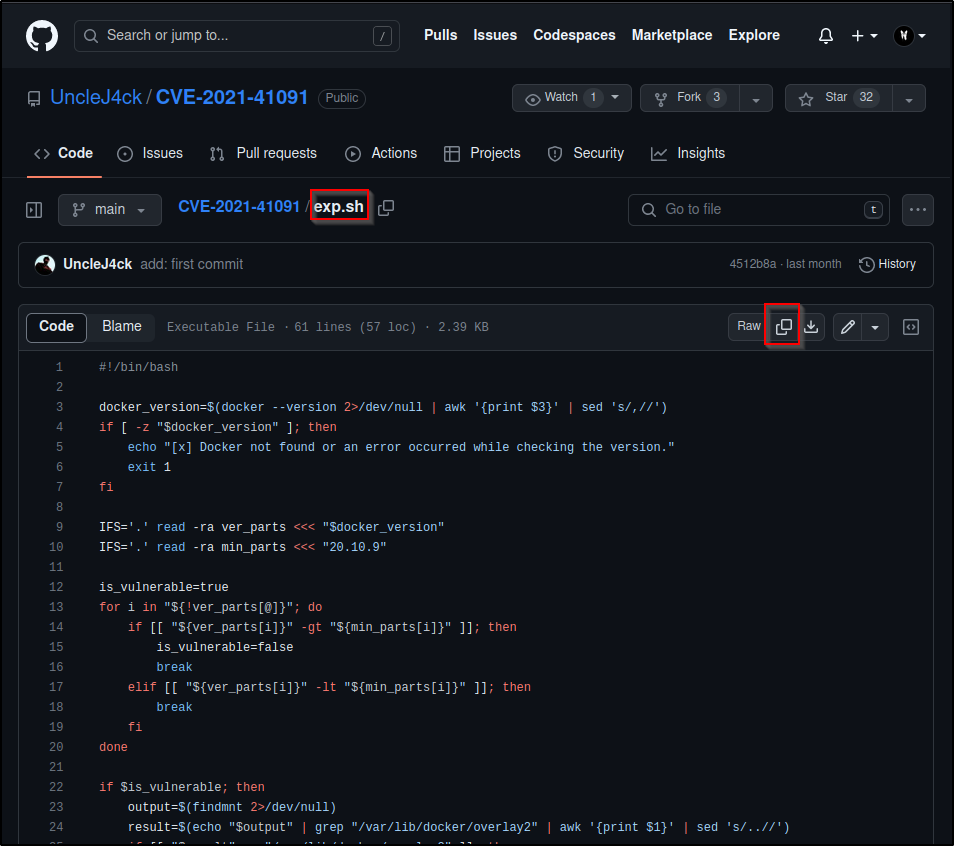Focus the Search or jump to field
This screenshot has width=954, height=846.
point(237,36)
